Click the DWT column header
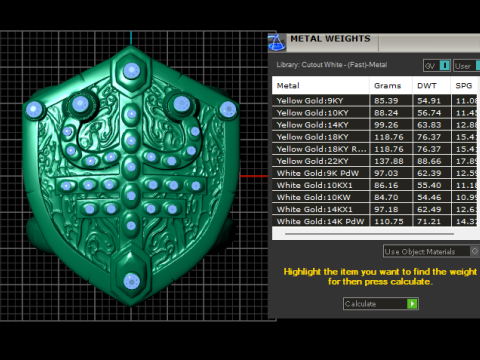Viewport: 480px width, 360px height. (432, 86)
